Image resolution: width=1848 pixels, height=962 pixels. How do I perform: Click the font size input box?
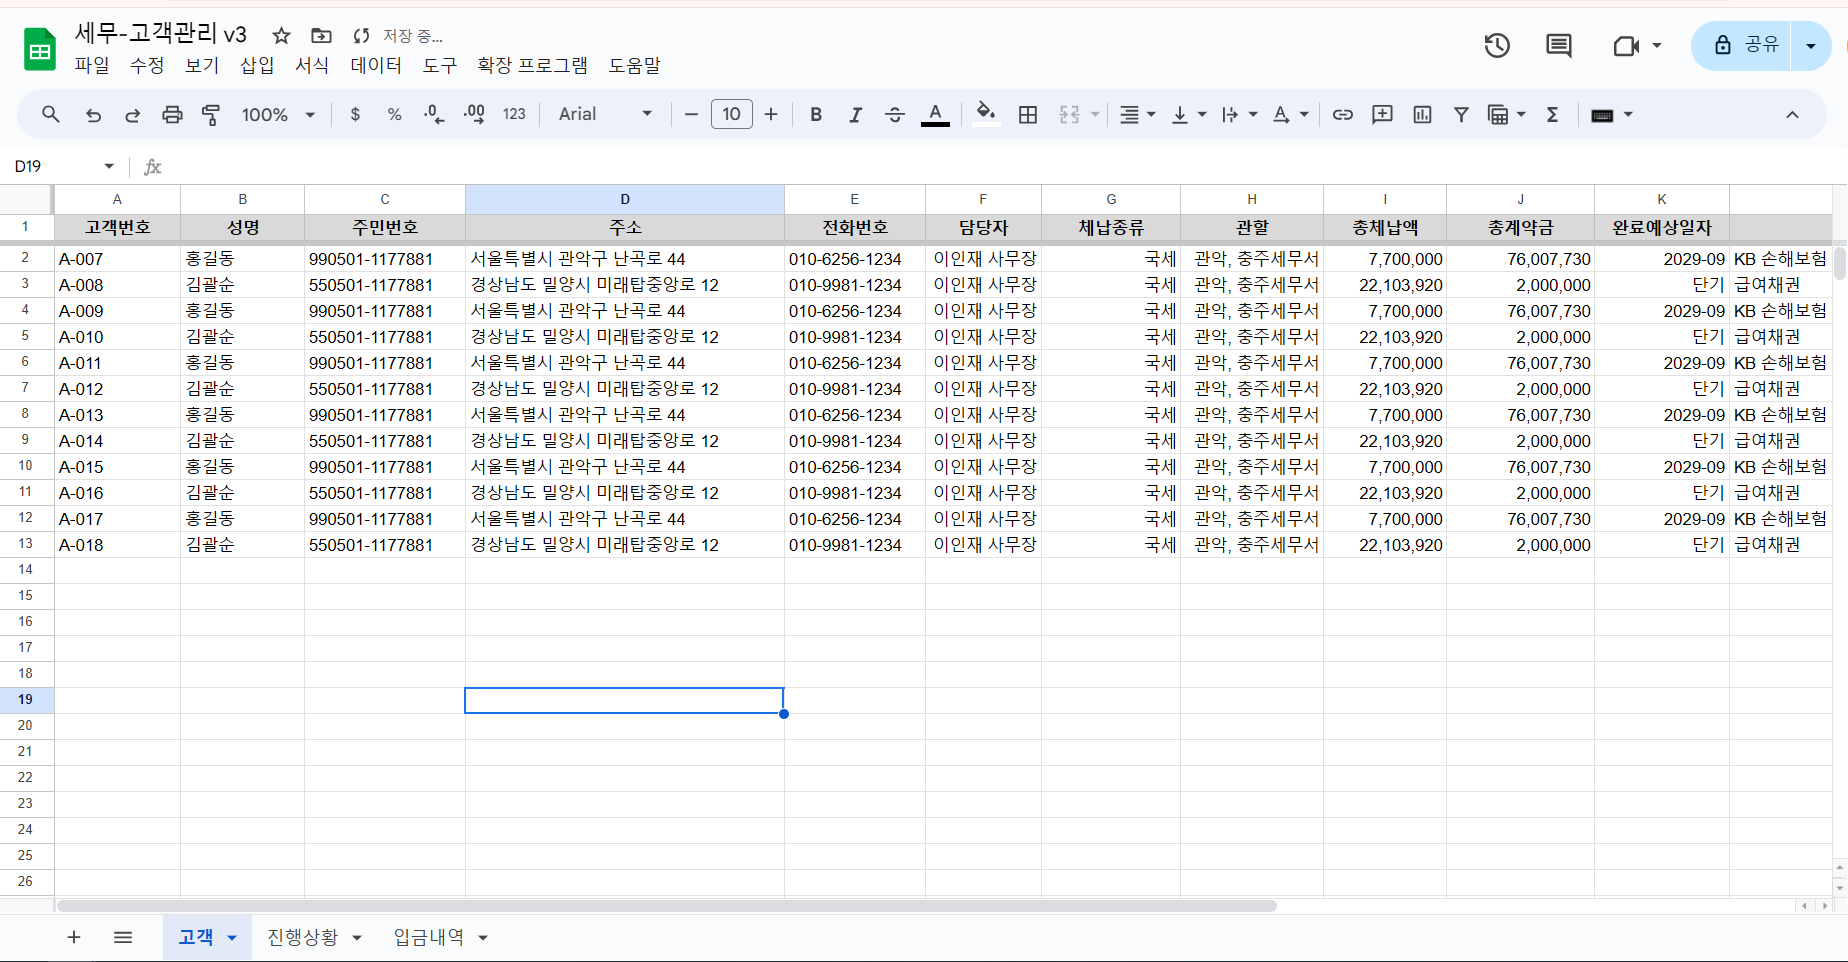click(731, 115)
